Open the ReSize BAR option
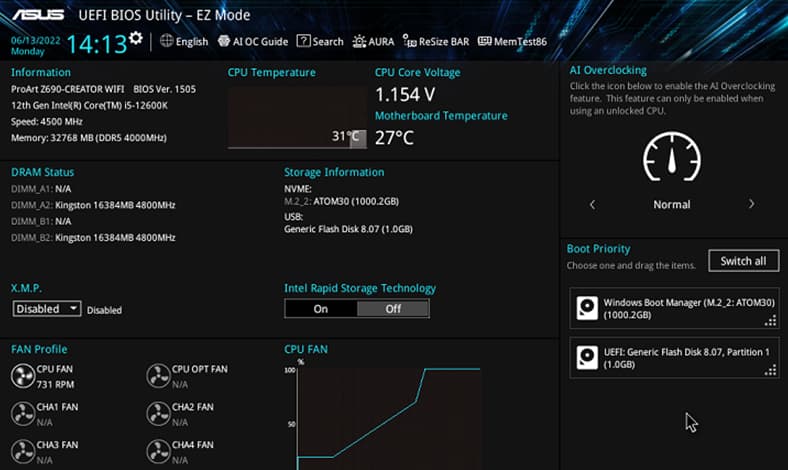This screenshot has width=788, height=470. pyautogui.click(x=436, y=42)
